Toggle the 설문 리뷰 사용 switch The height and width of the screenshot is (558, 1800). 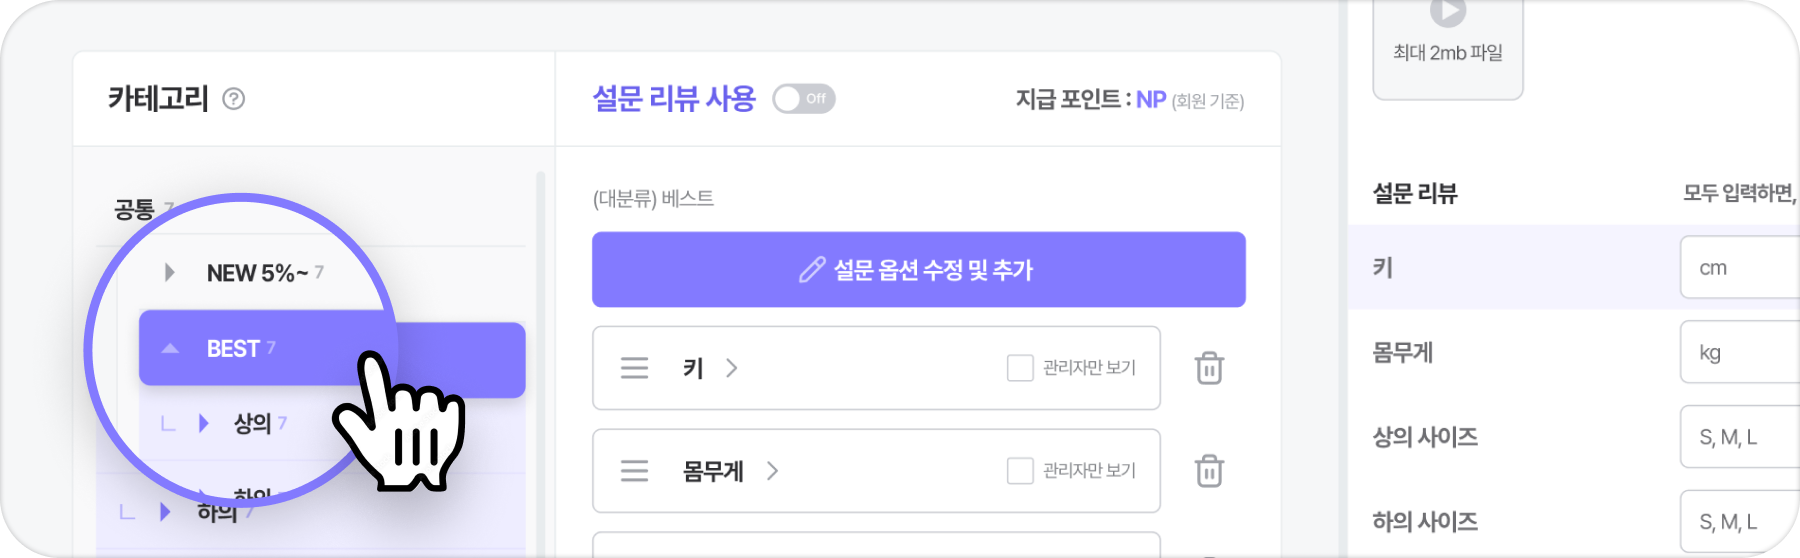[x=804, y=99]
